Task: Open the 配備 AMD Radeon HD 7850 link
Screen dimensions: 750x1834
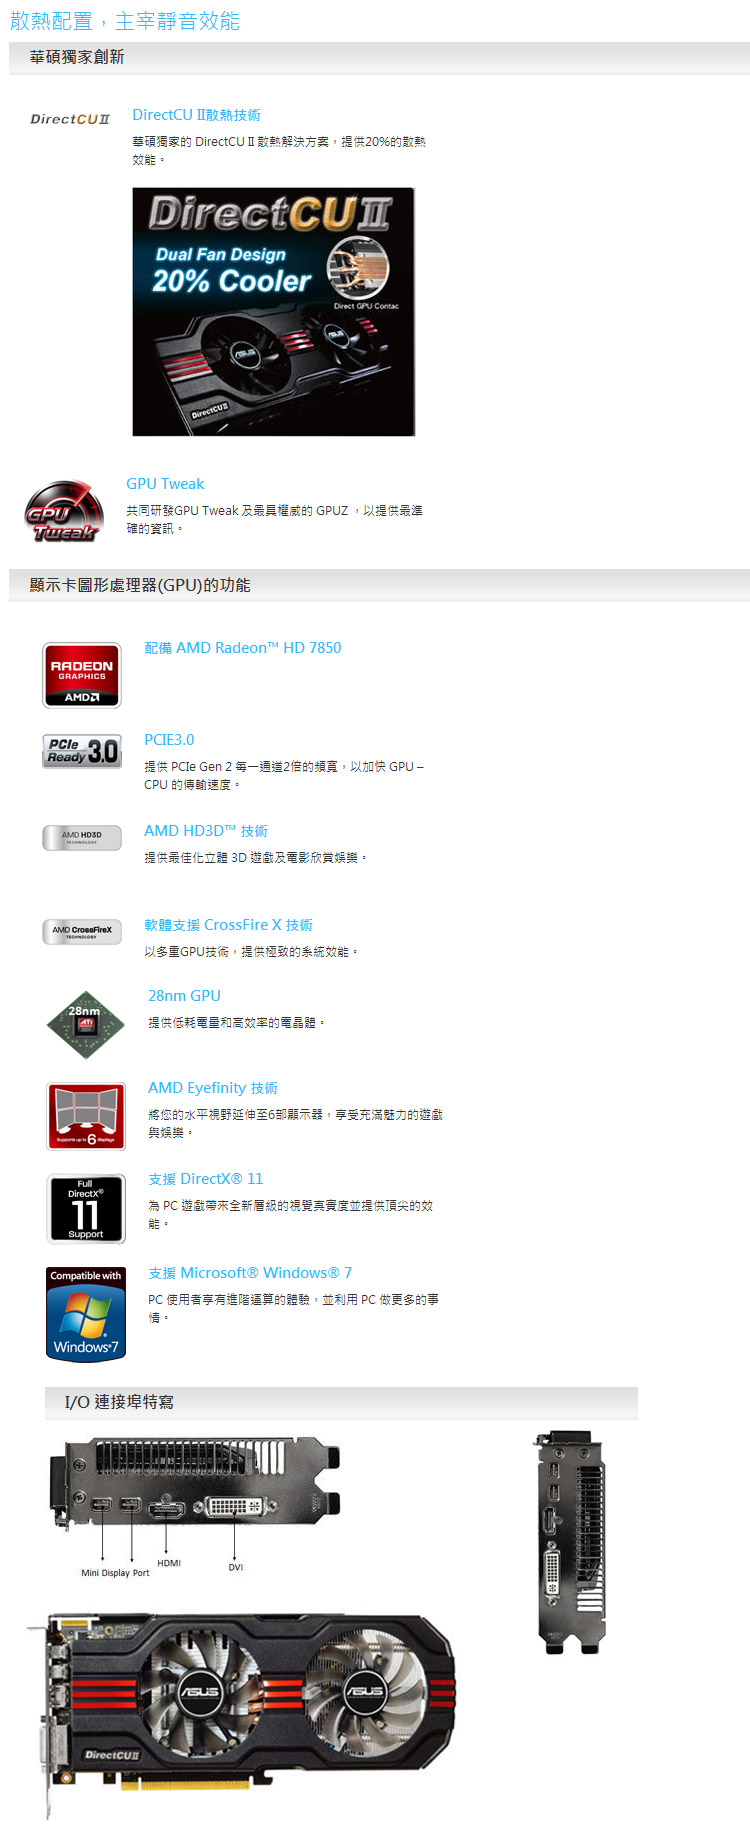Action: point(243,648)
